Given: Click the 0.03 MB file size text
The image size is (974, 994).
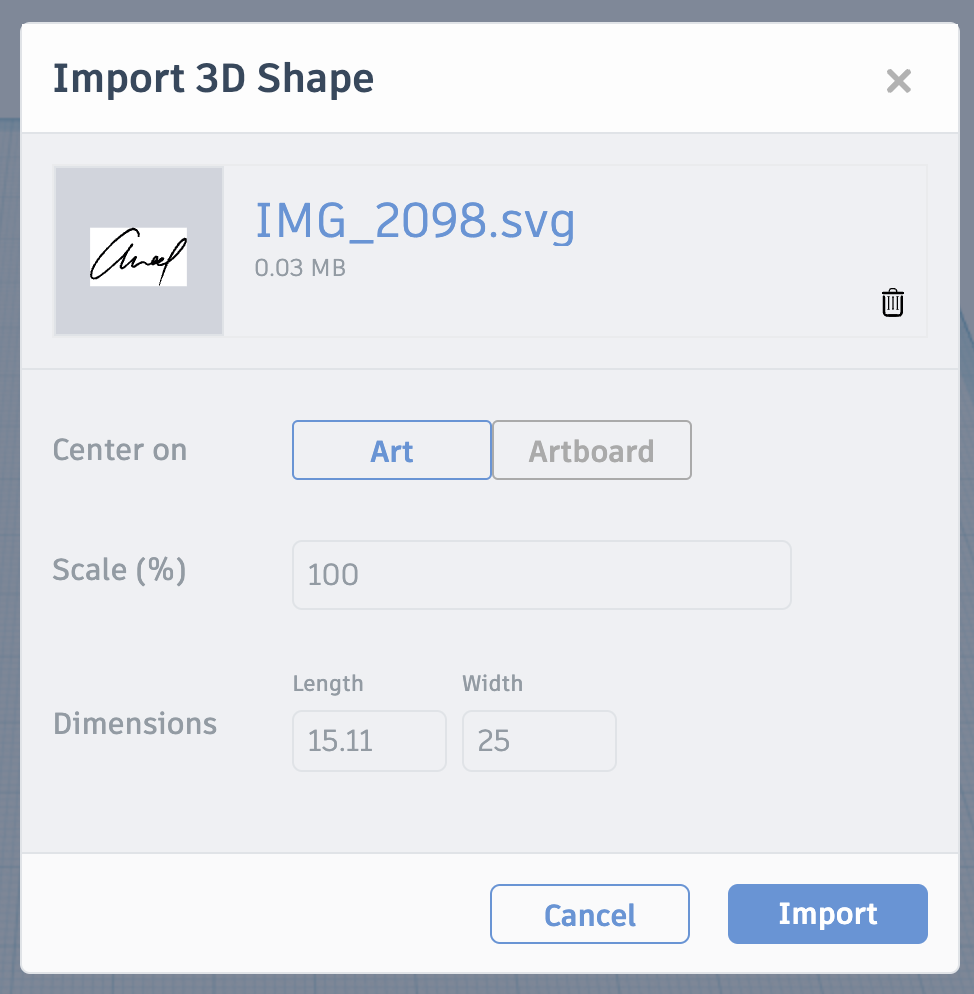Looking at the screenshot, I should (300, 268).
